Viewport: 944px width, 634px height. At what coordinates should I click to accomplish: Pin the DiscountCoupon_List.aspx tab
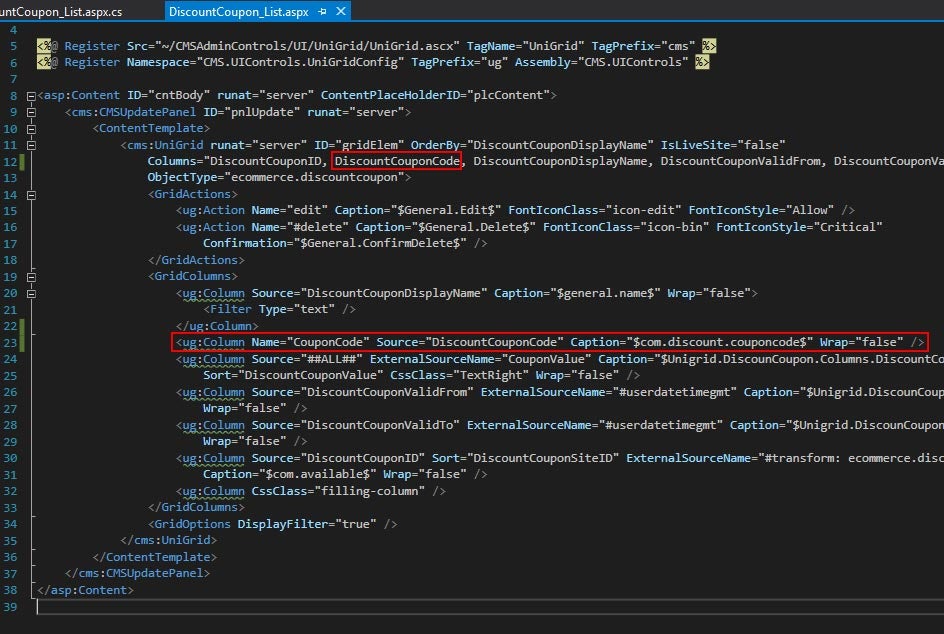[x=322, y=13]
